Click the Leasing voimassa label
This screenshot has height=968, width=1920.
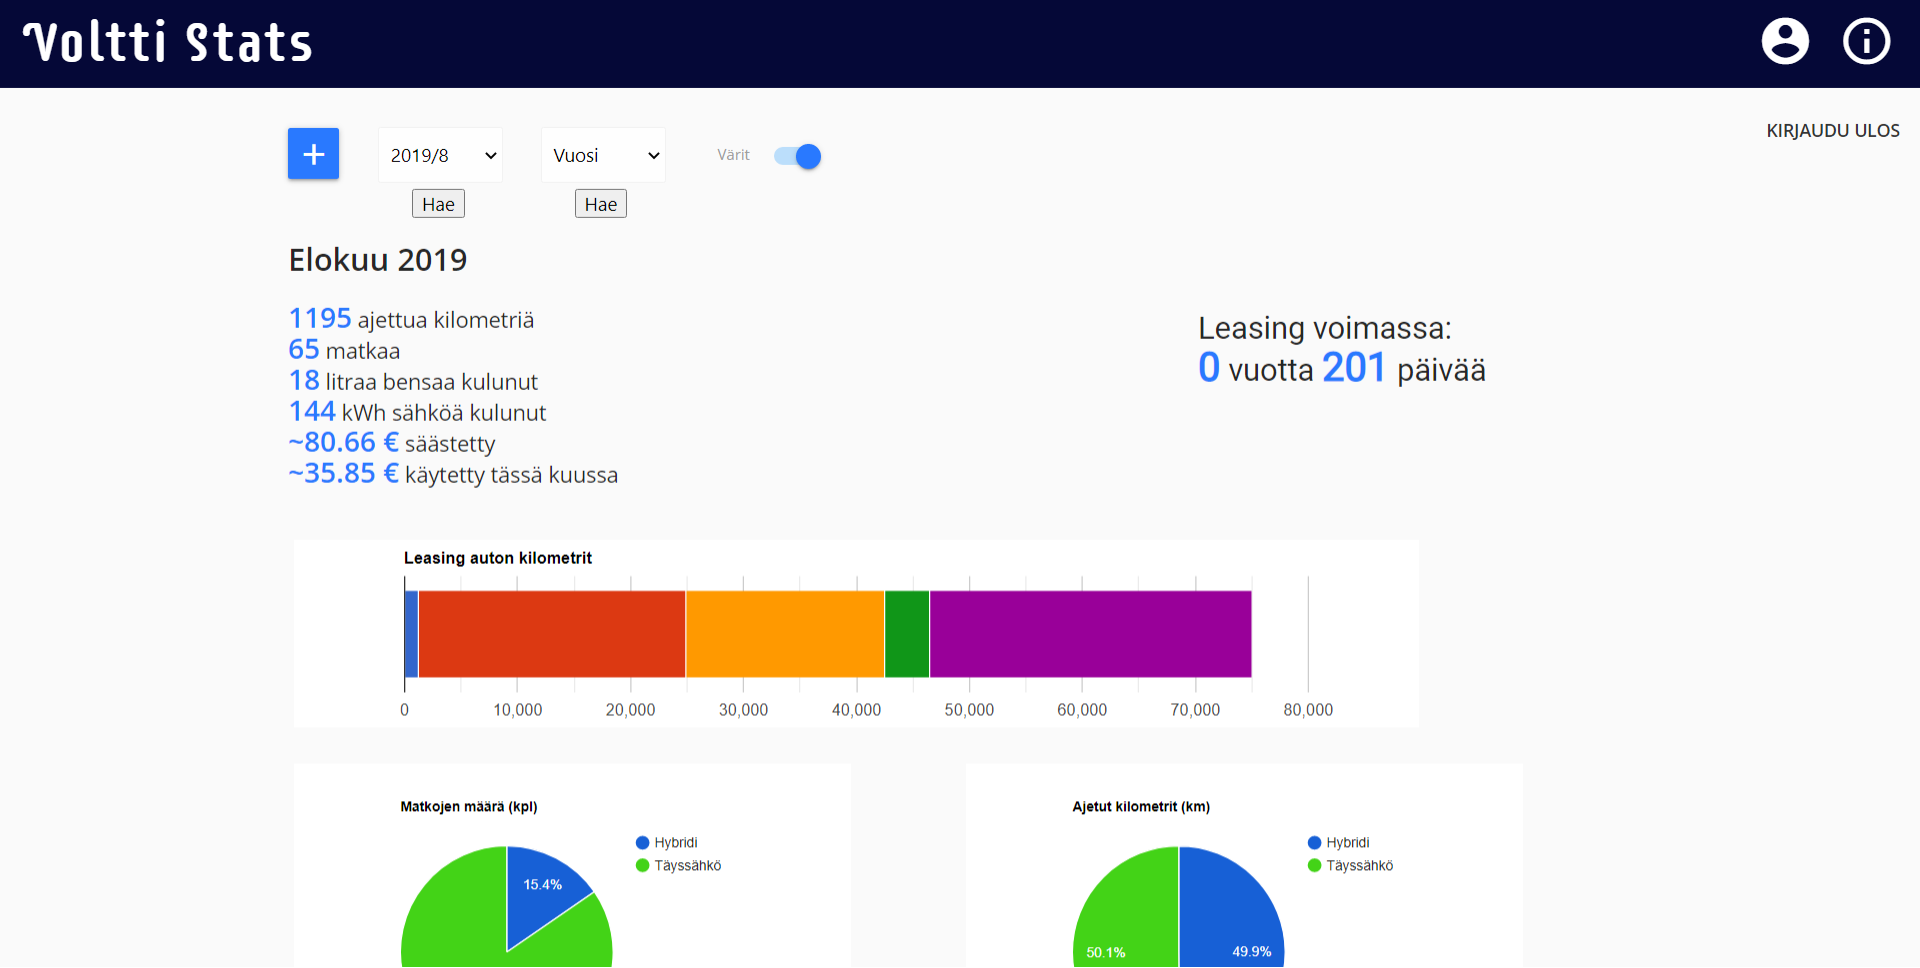pyautogui.click(x=1325, y=328)
